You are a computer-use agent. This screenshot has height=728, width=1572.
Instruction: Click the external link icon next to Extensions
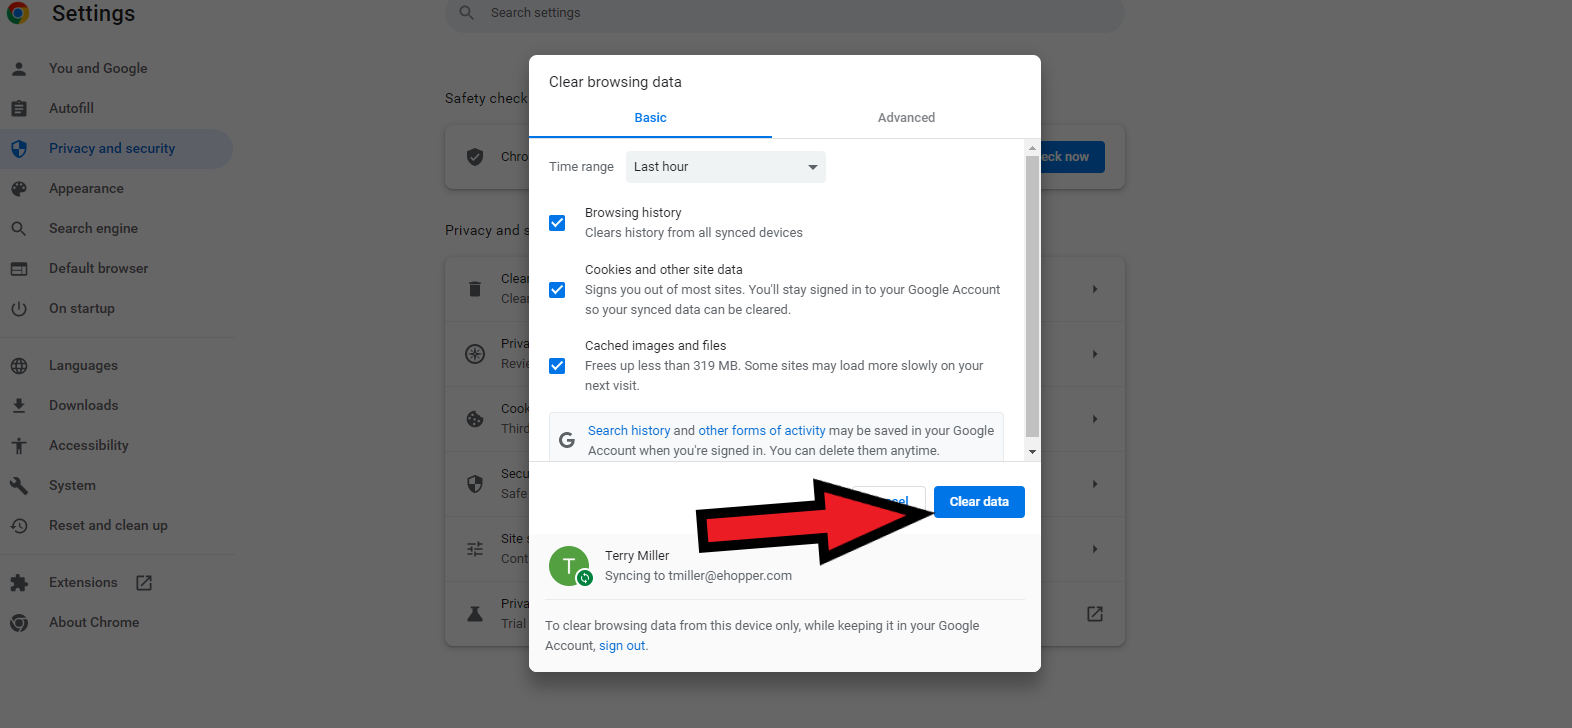tap(144, 582)
